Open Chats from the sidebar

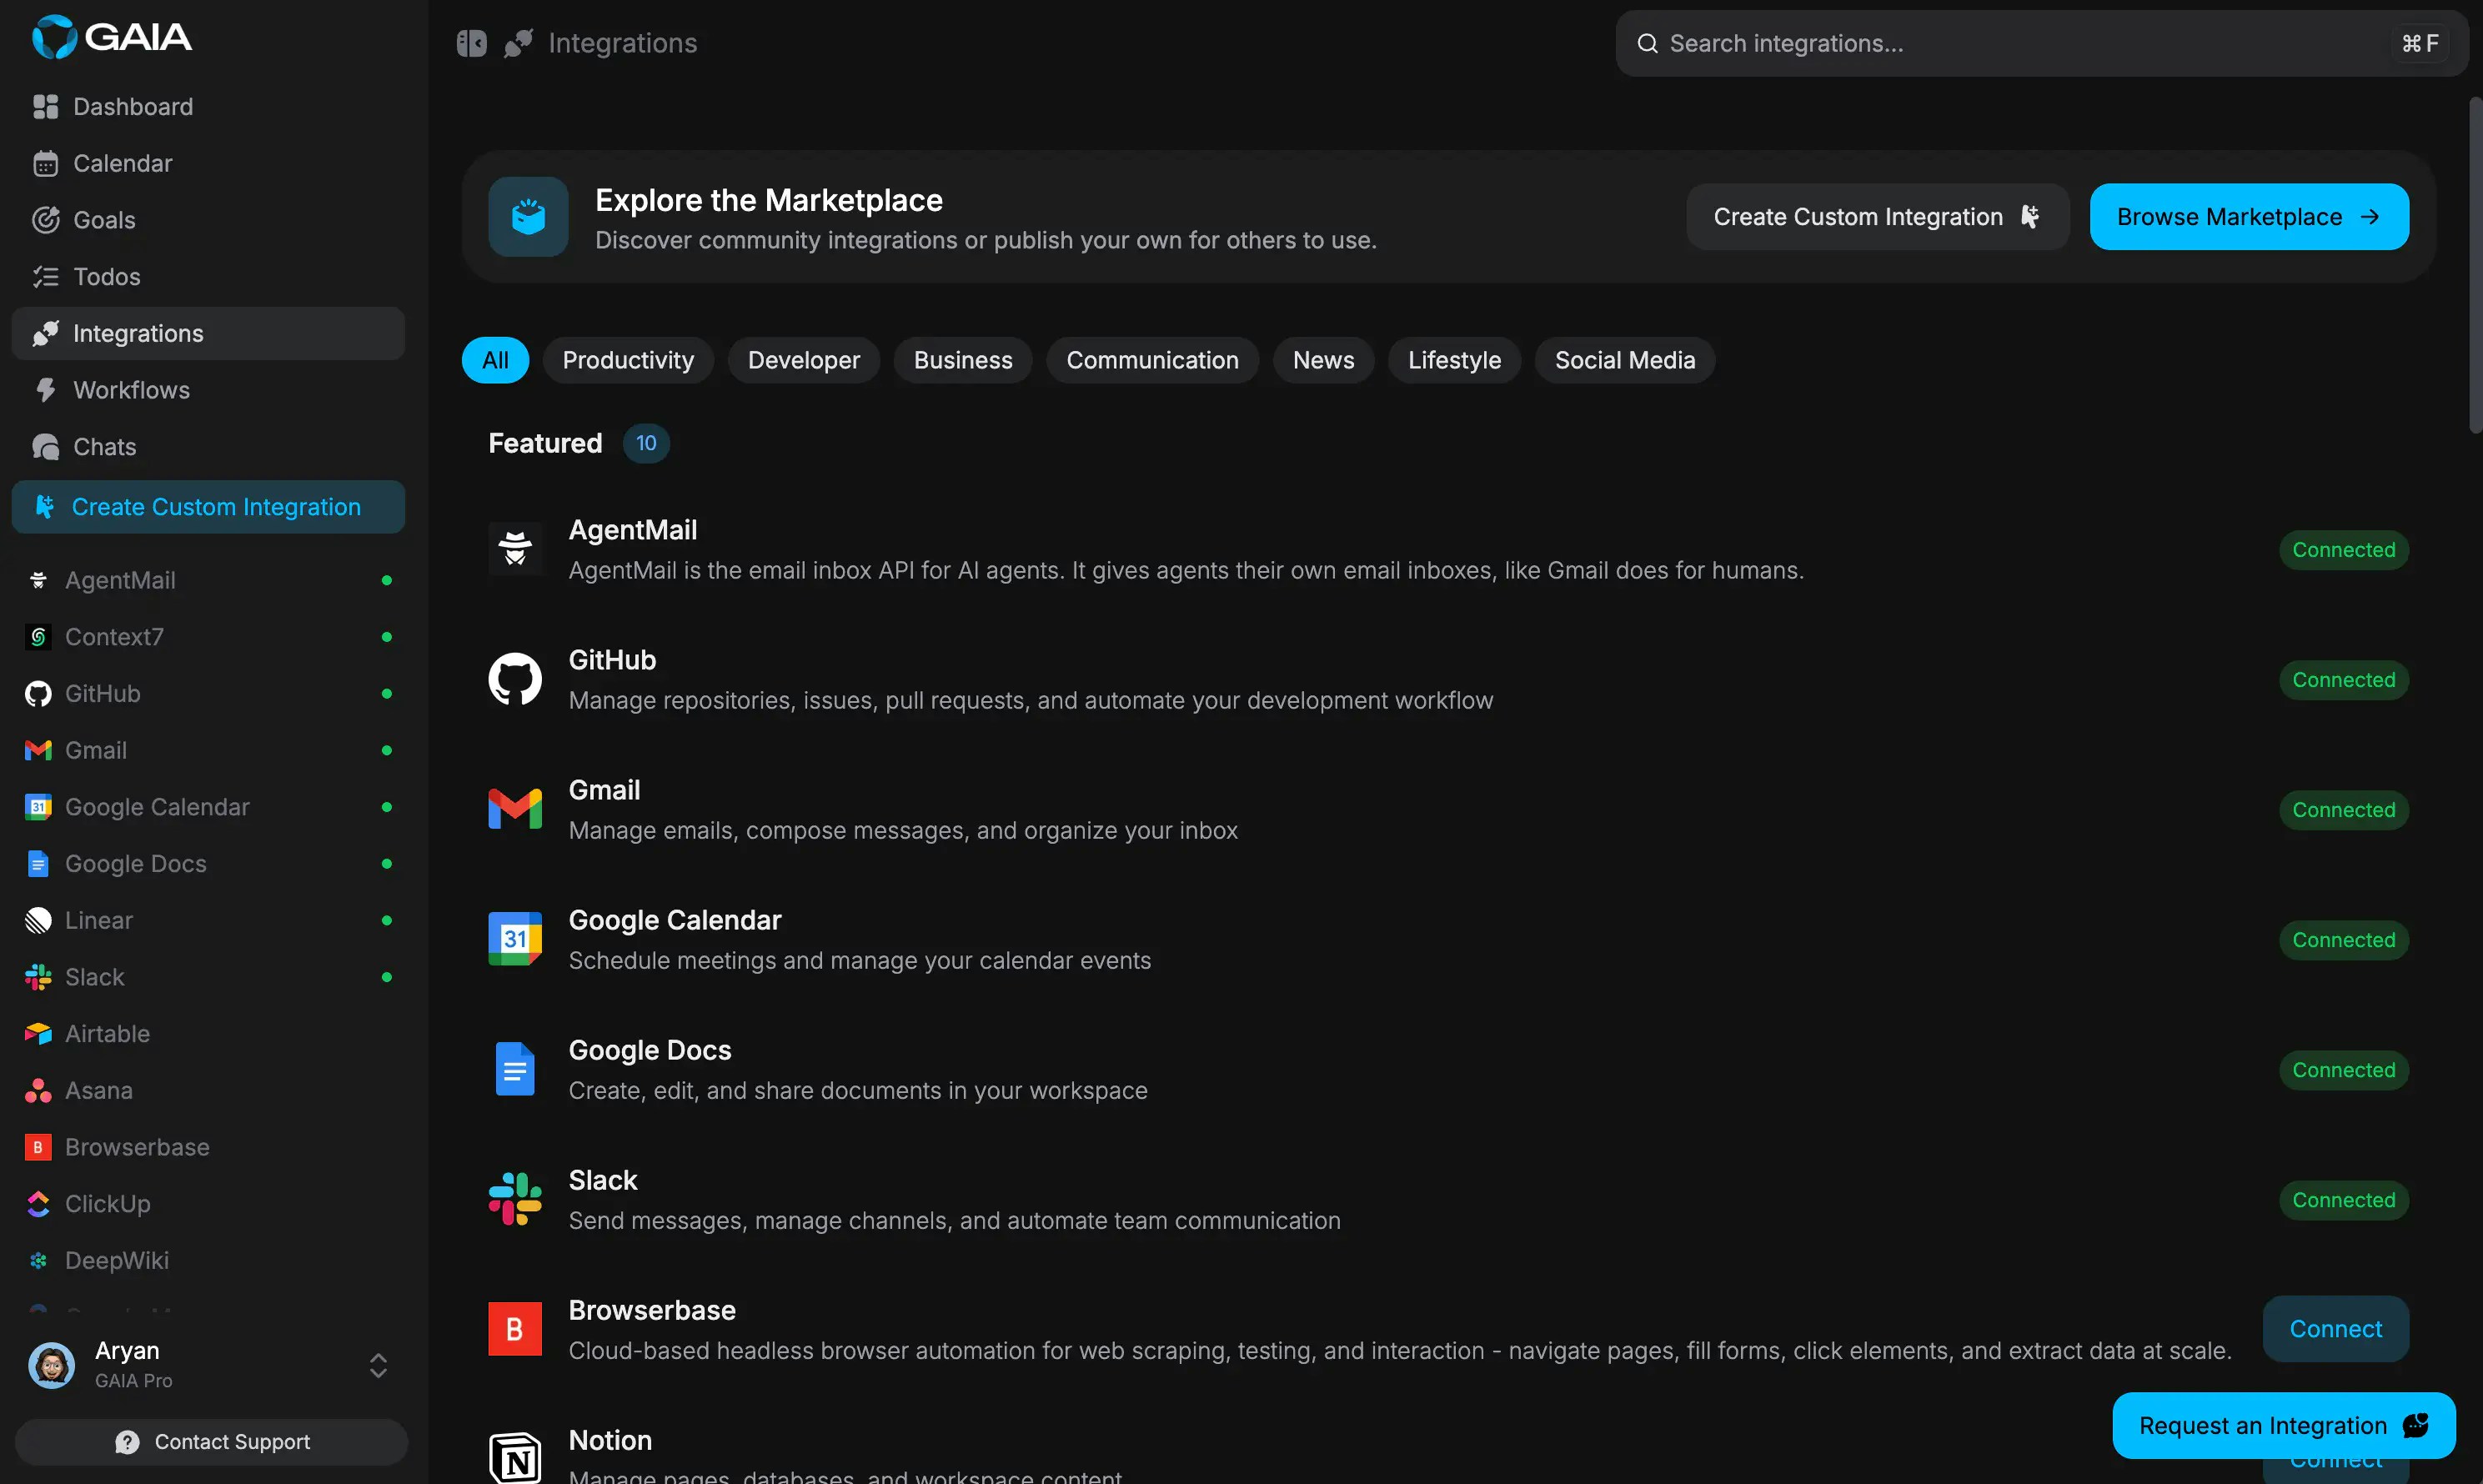click(x=104, y=447)
